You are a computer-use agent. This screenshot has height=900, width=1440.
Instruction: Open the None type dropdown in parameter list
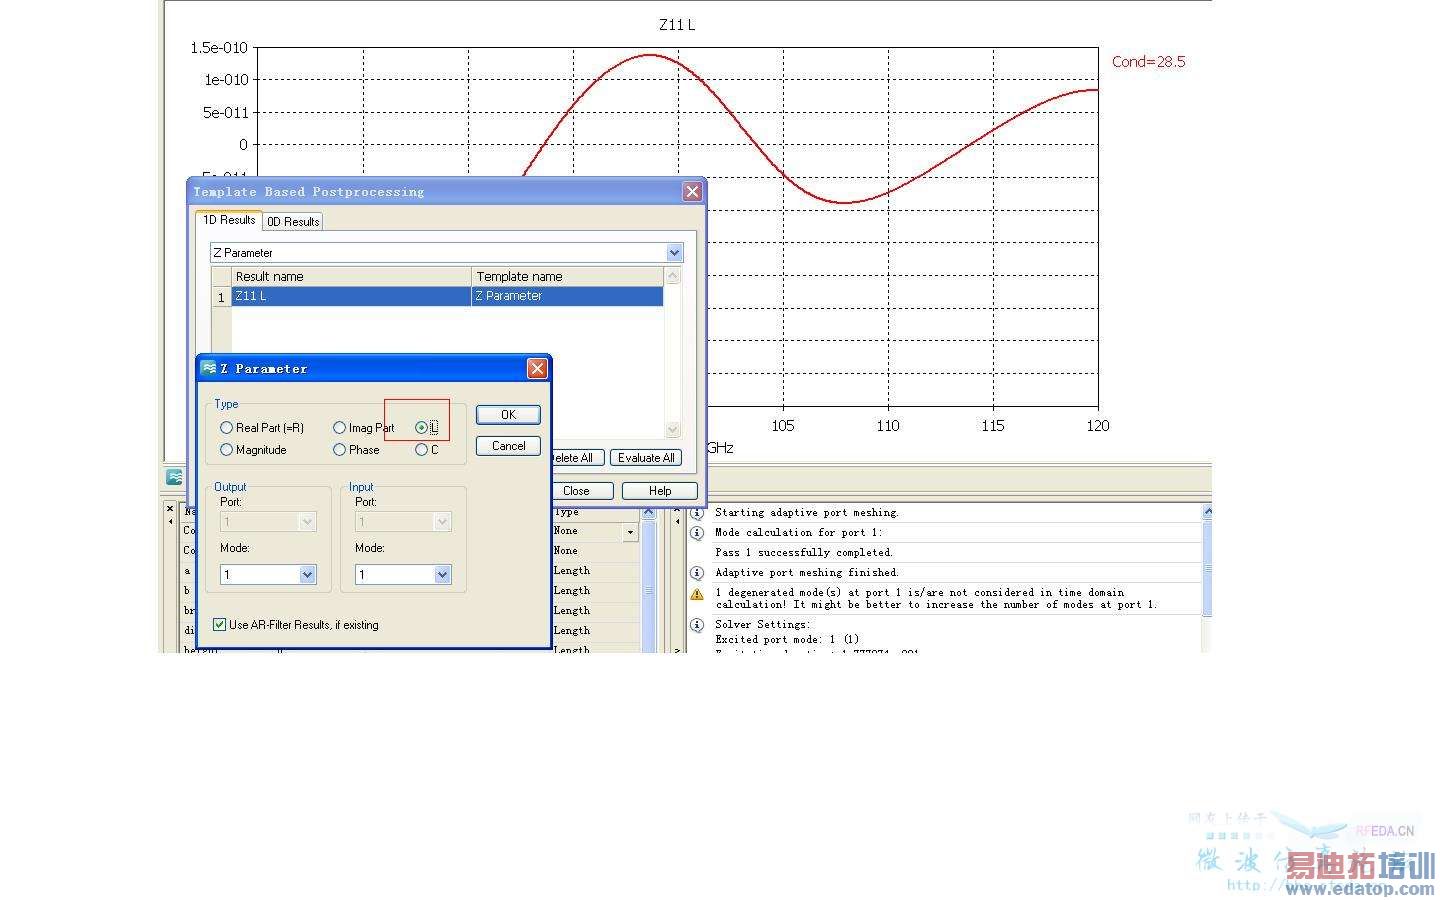[630, 532]
